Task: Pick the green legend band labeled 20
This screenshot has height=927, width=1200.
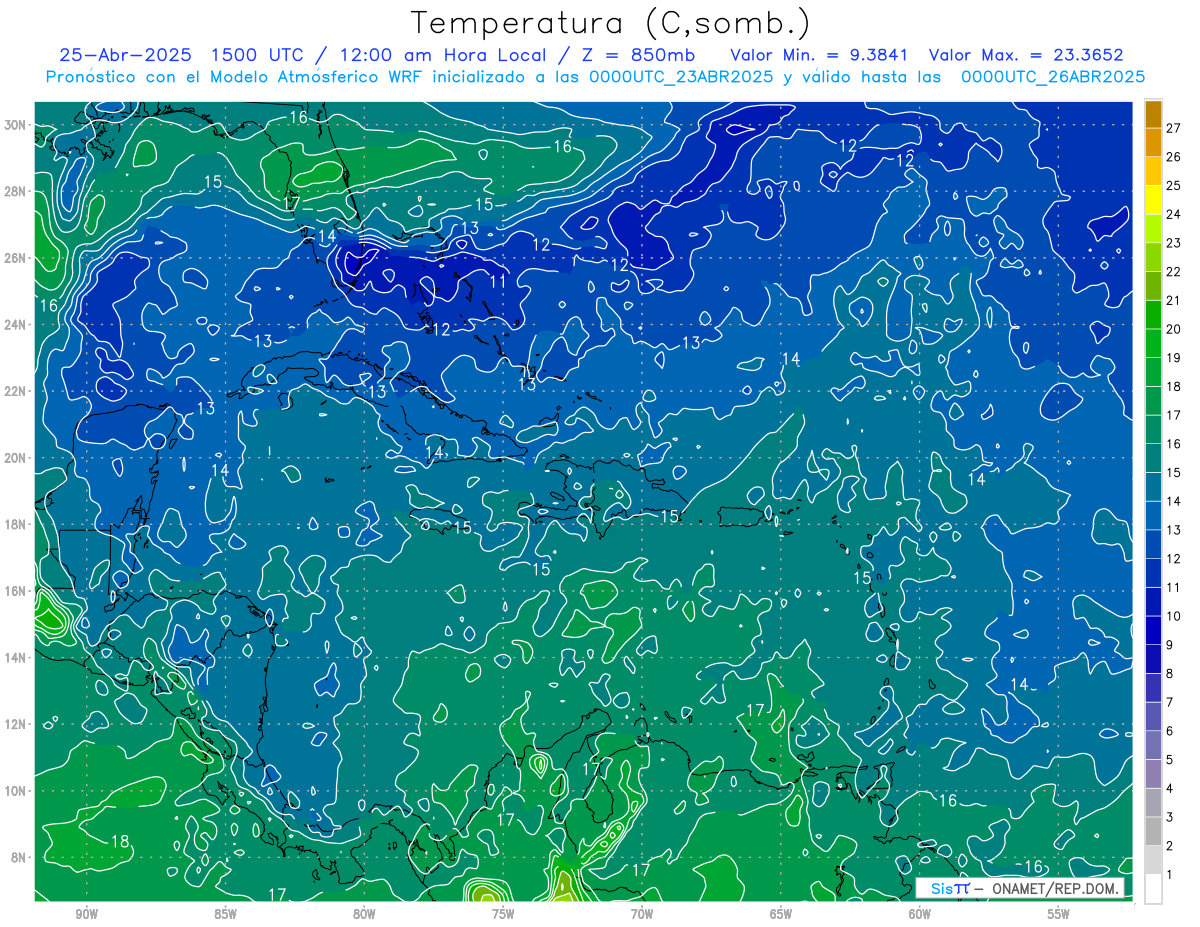Action: [x=1153, y=315]
